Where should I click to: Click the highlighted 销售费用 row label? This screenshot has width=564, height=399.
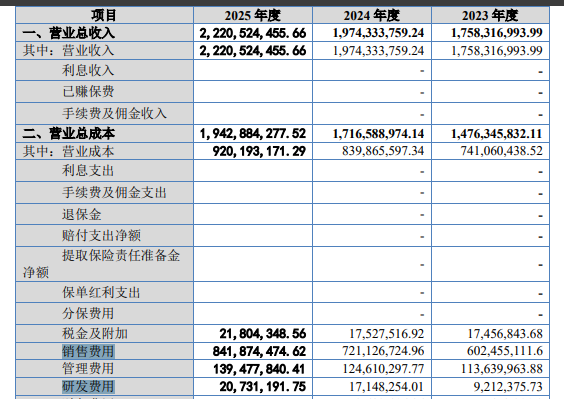tap(88, 351)
